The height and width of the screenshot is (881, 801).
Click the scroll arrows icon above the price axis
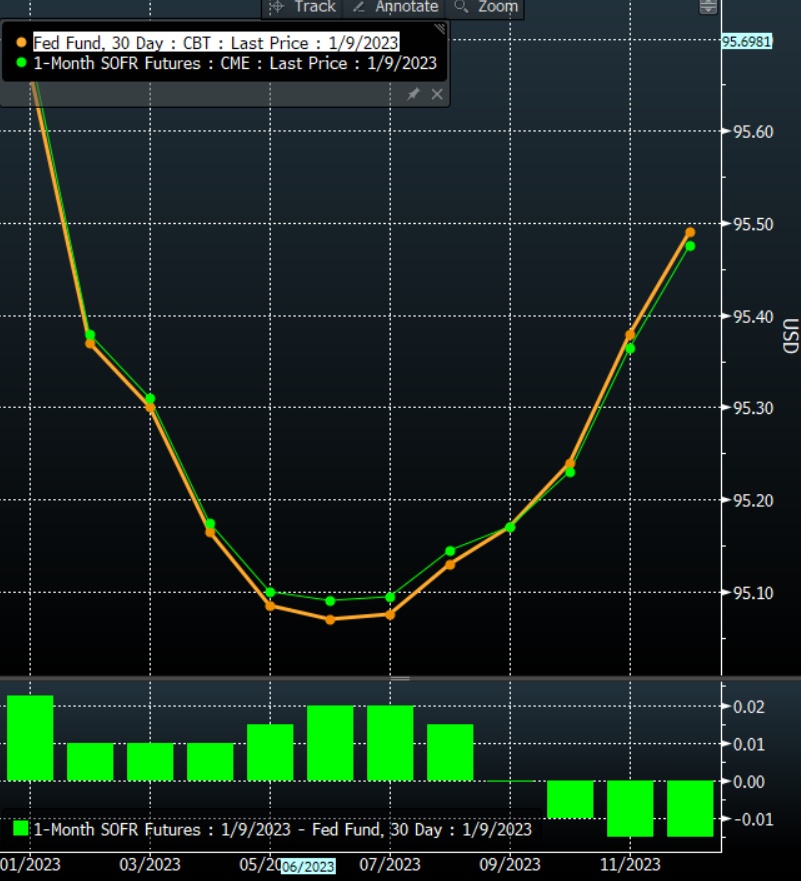[708, 7]
